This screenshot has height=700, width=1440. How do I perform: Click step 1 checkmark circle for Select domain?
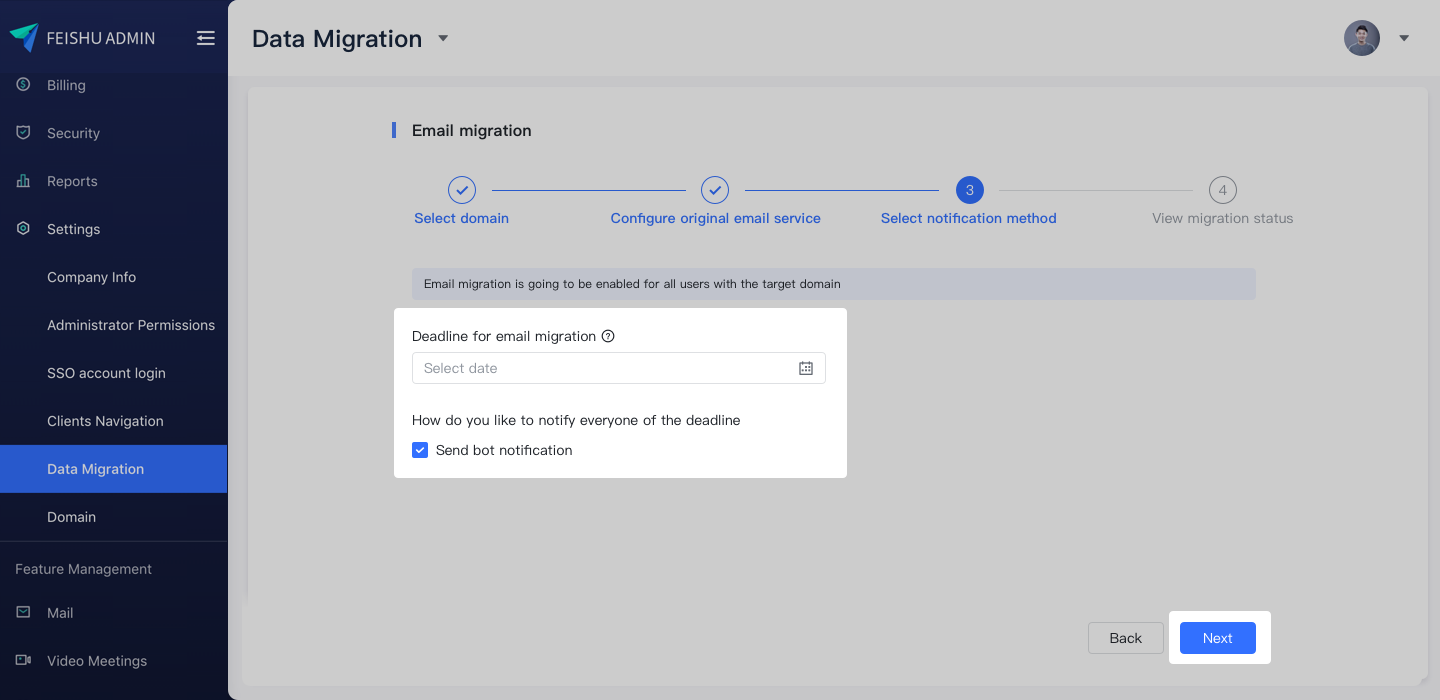click(462, 190)
